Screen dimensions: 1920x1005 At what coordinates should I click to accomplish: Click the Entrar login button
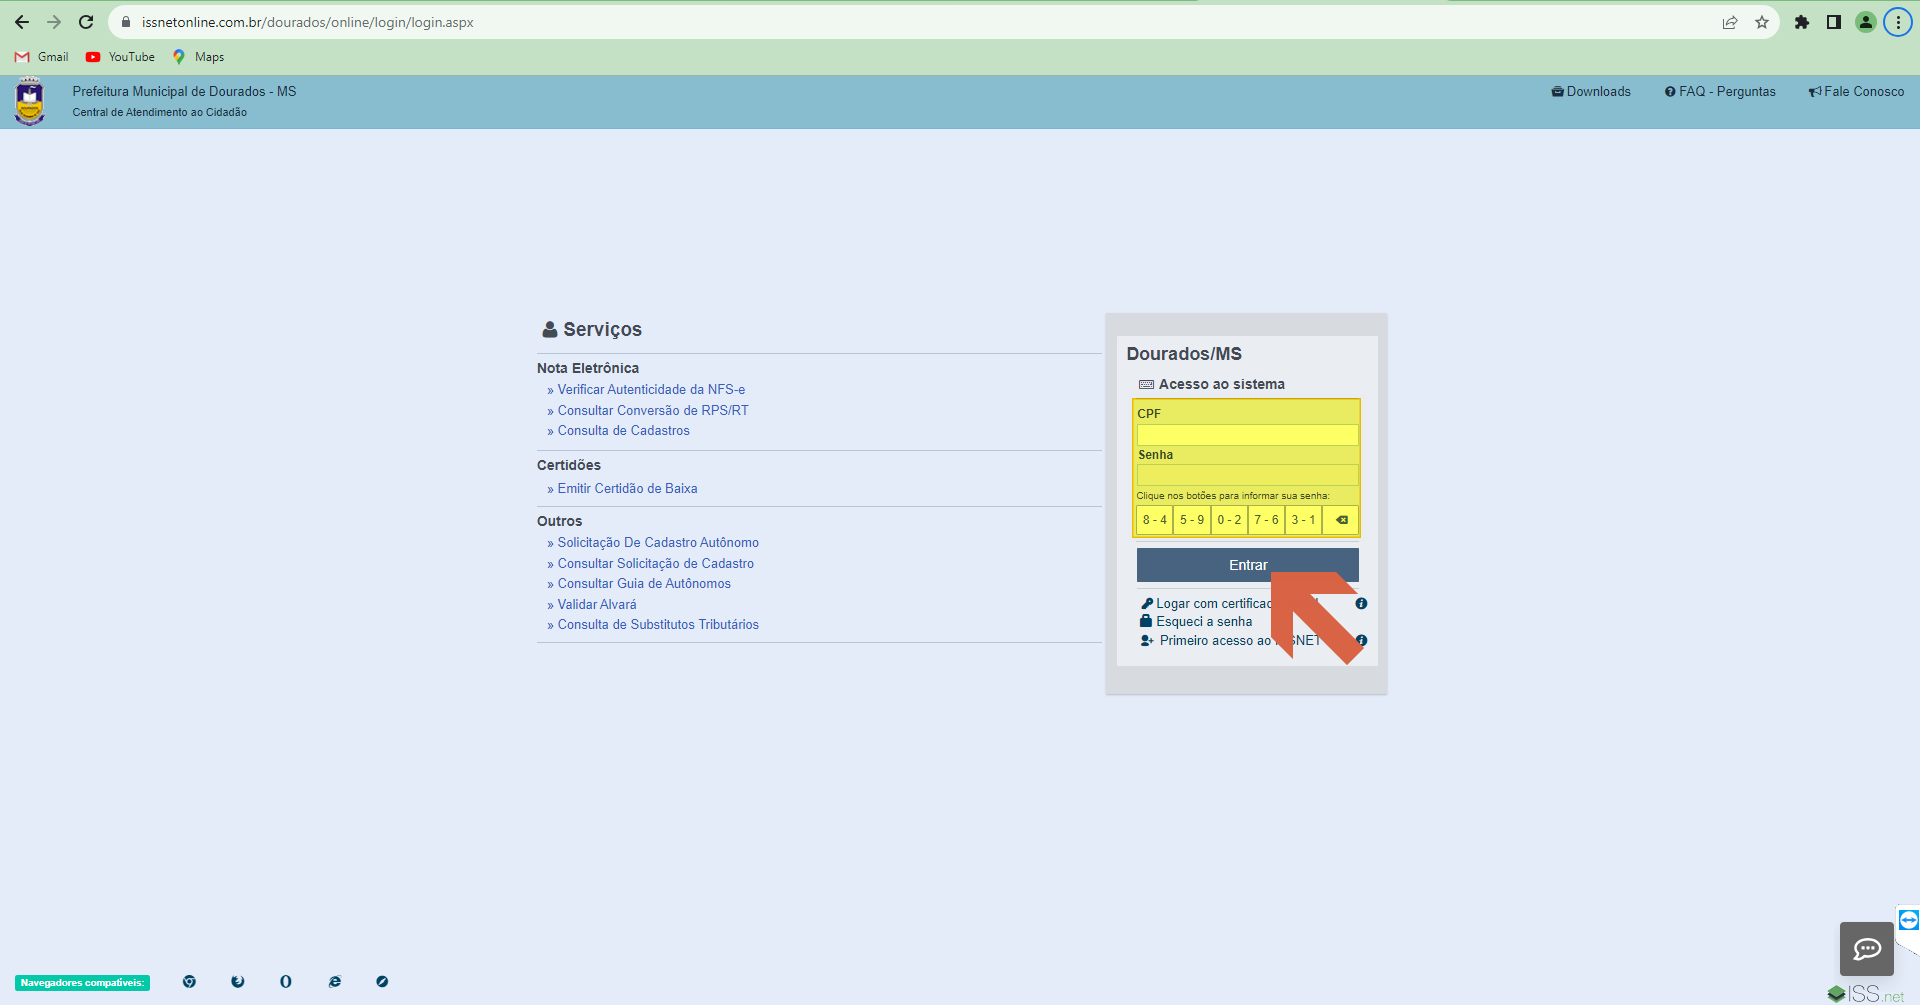[x=1247, y=565]
